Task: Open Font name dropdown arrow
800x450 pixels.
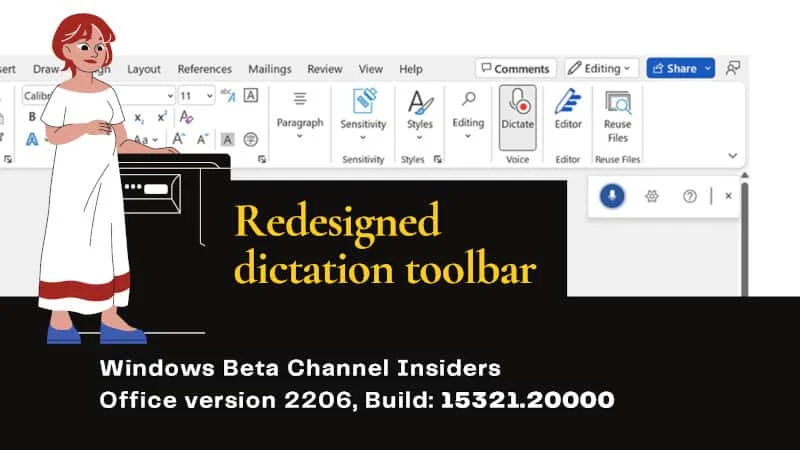Action: click(x=170, y=95)
